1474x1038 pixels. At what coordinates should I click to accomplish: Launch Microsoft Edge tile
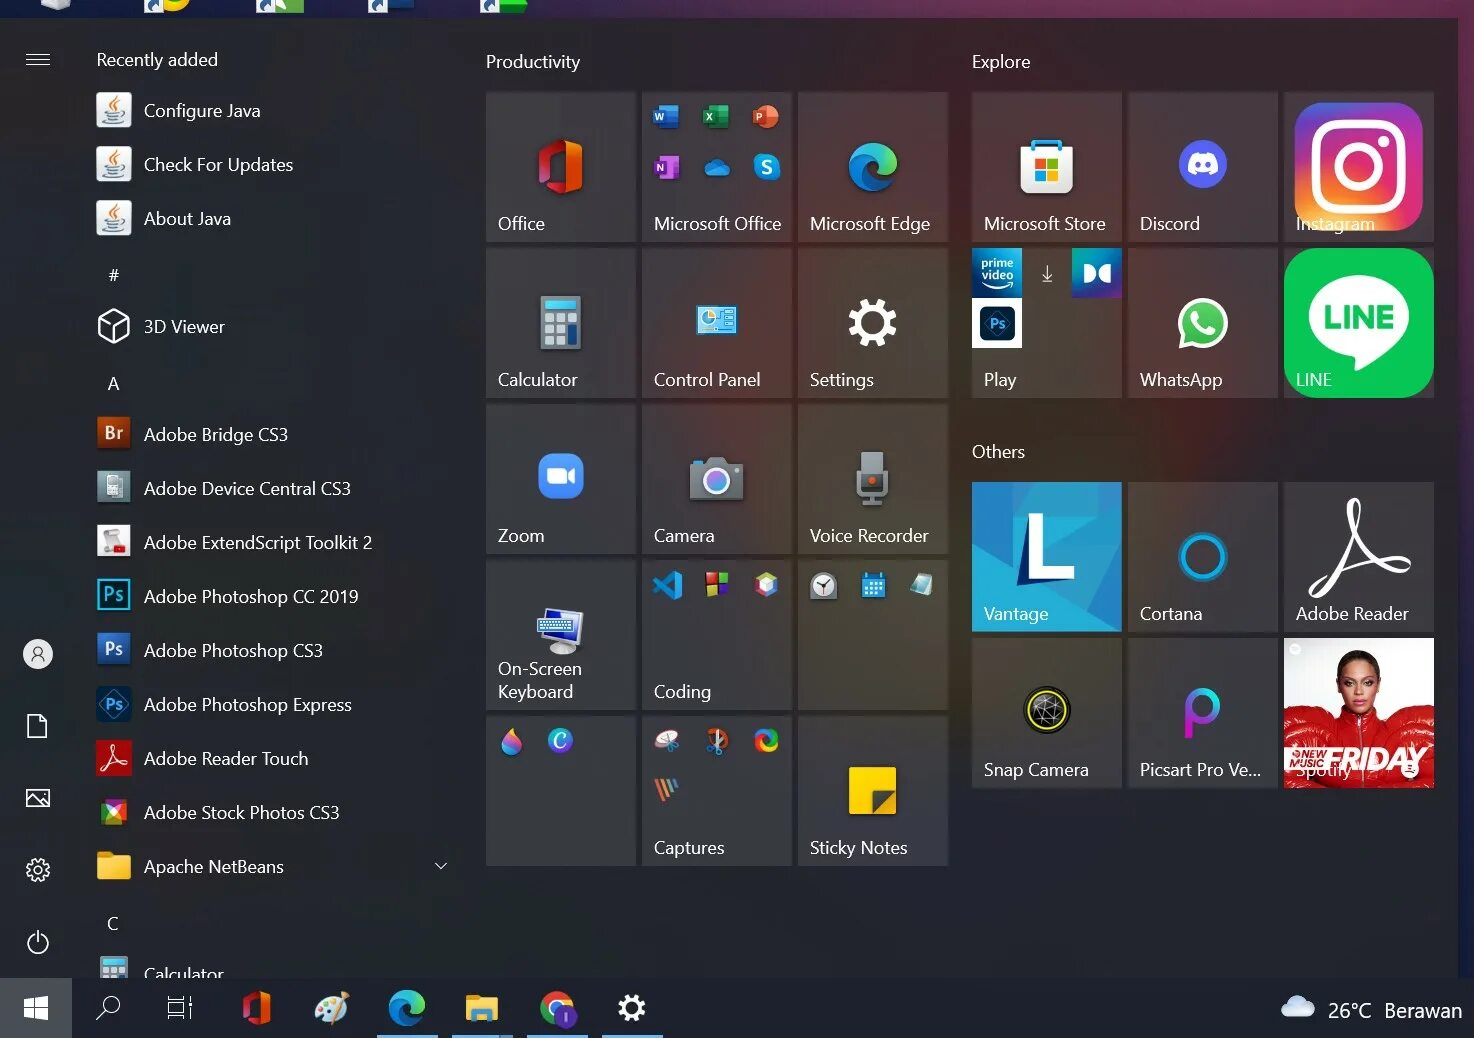(x=873, y=167)
